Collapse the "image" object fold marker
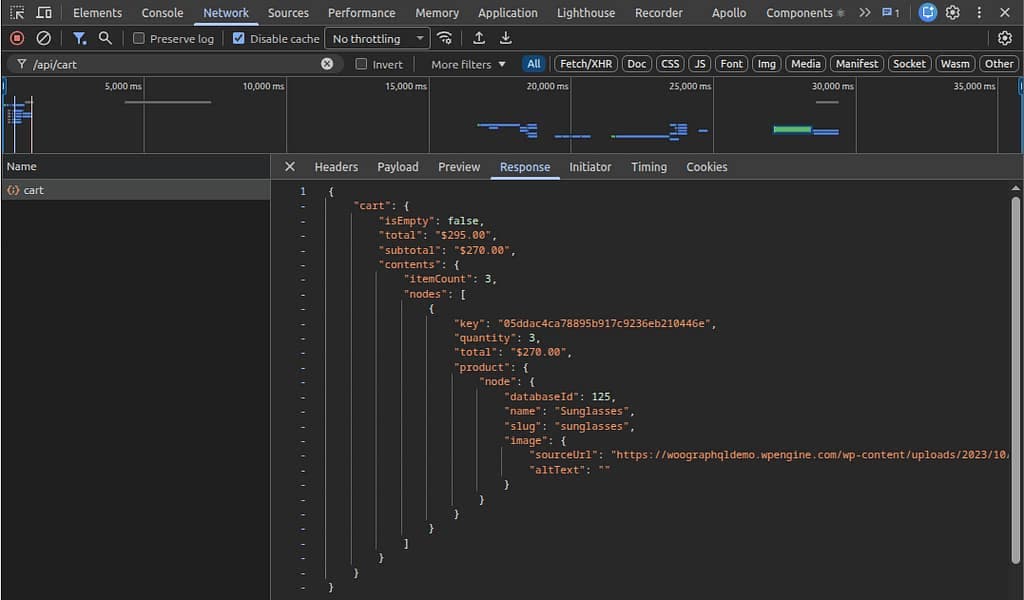The width and height of the screenshot is (1024, 600). pos(302,441)
